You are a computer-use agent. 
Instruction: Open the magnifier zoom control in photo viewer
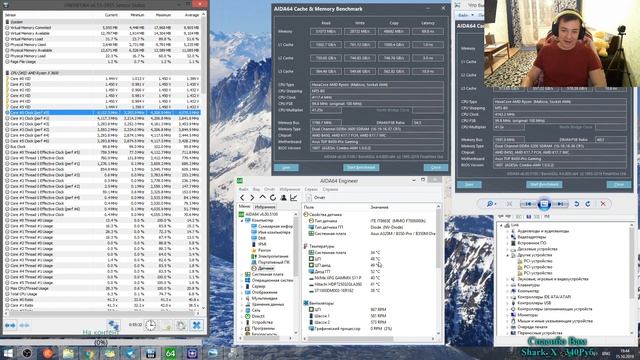pos(490,204)
